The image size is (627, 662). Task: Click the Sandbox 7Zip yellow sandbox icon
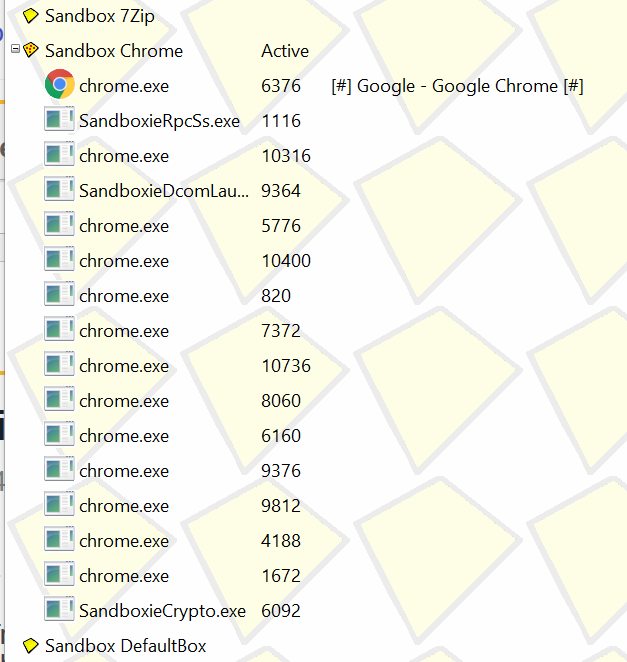[30, 16]
